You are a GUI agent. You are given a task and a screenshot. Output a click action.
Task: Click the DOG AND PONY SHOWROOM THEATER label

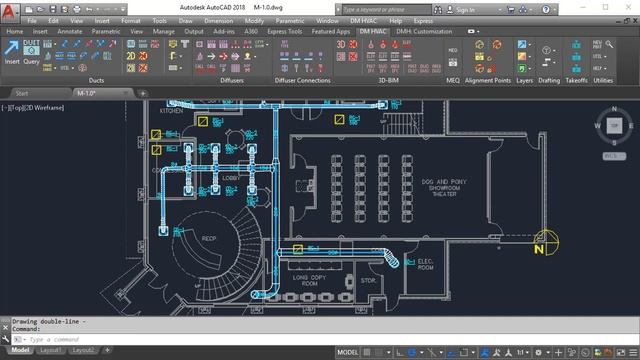(x=444, y=188)
